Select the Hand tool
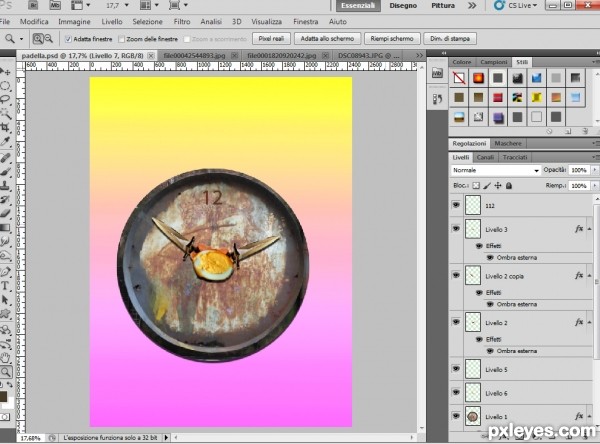The image size is (600, 444). (5, 358)
